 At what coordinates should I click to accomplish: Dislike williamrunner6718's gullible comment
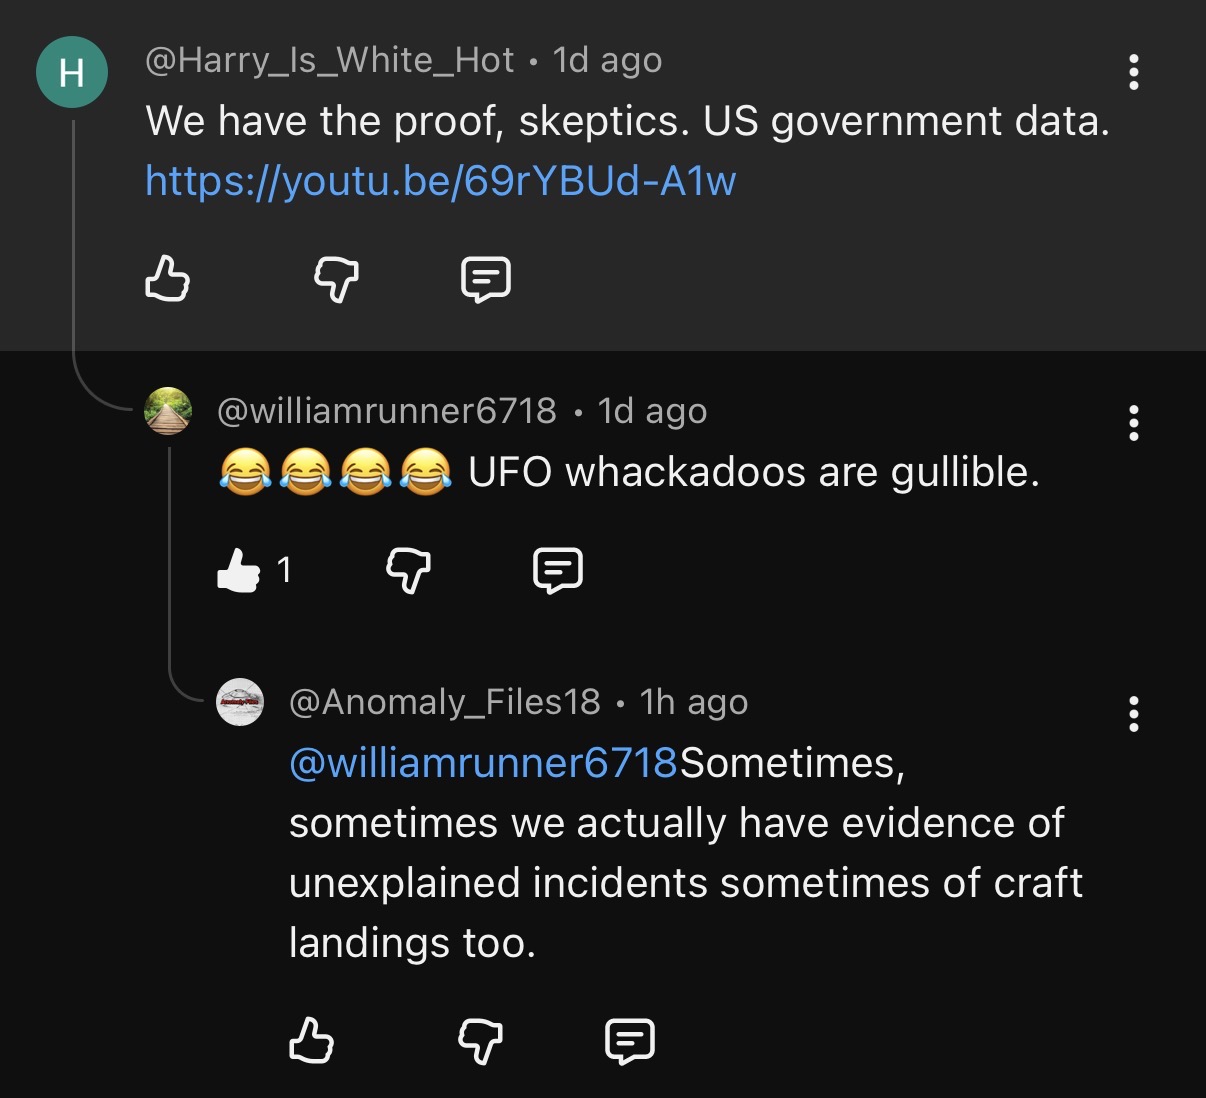tap(408, 570)
